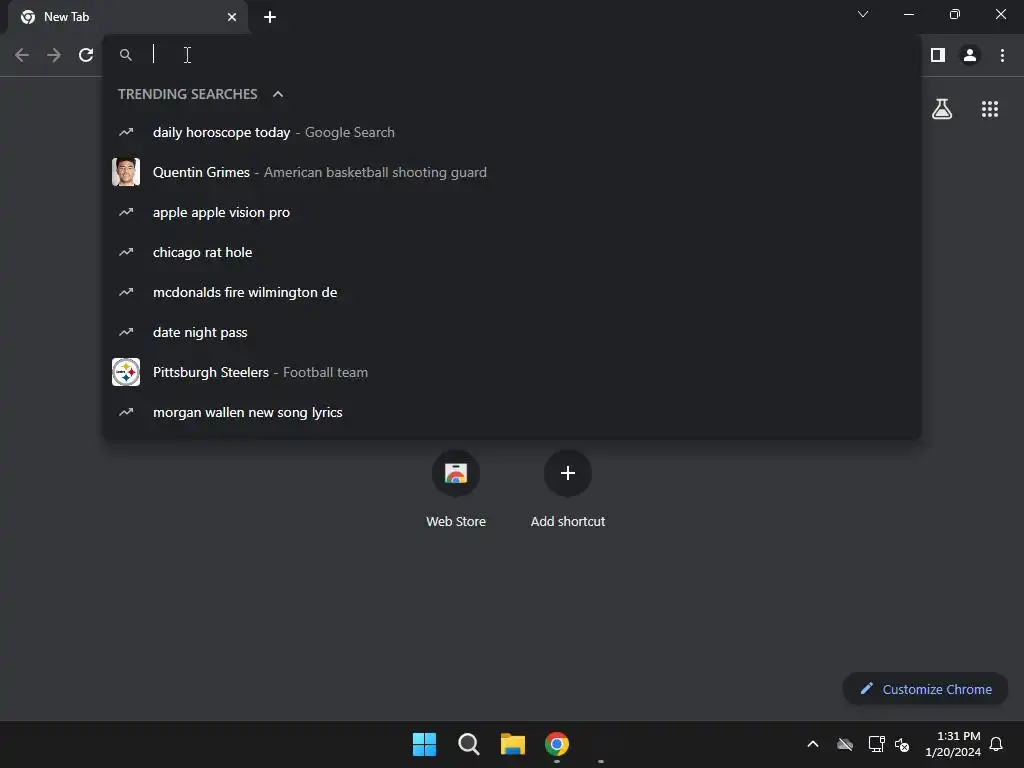The image size is (1024, 768).
Task: Choose 'morgan wallen new song lyrics' suggestion
Action: click(x=512, y=412)
